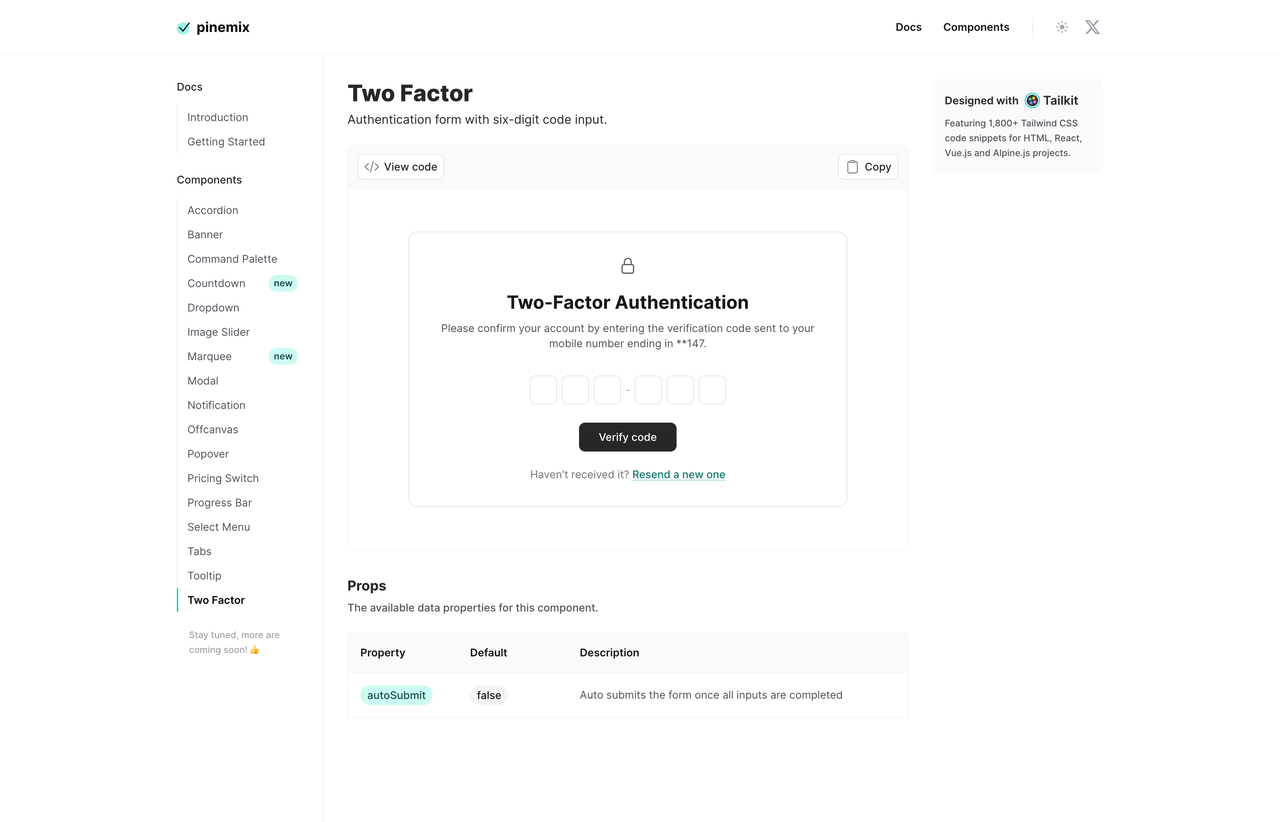Click the lock icon above the heading
1280x822 pixels.
click(x=628, y=266)
